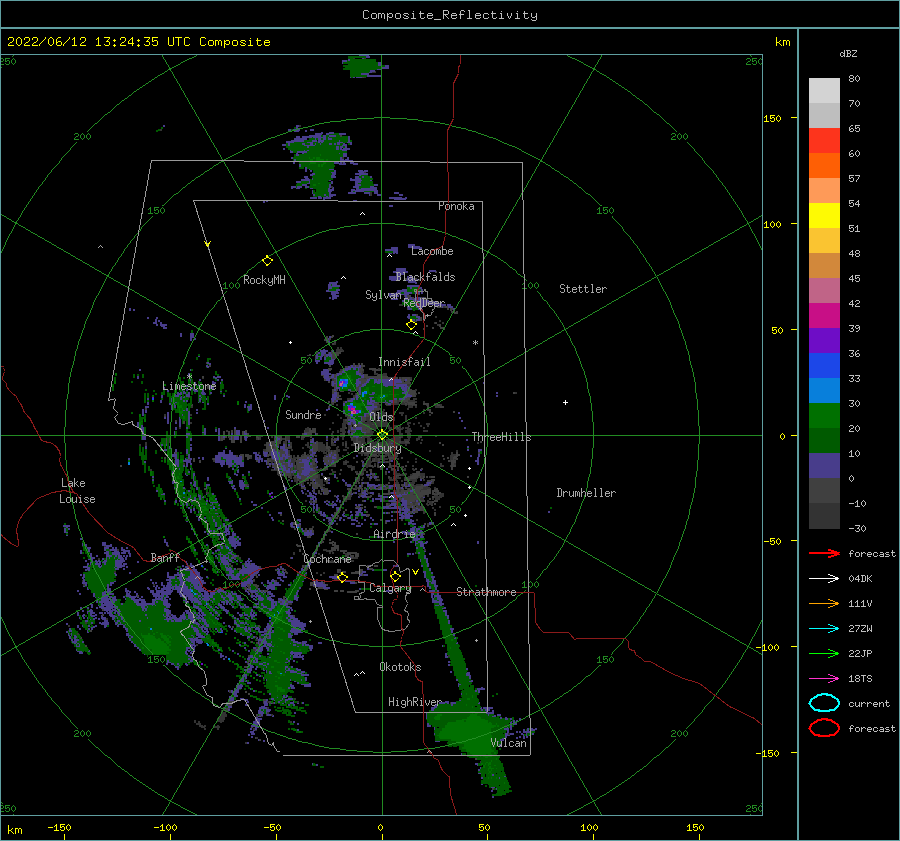Click the Limestone label
900x841 pixels.
point(189,386)
